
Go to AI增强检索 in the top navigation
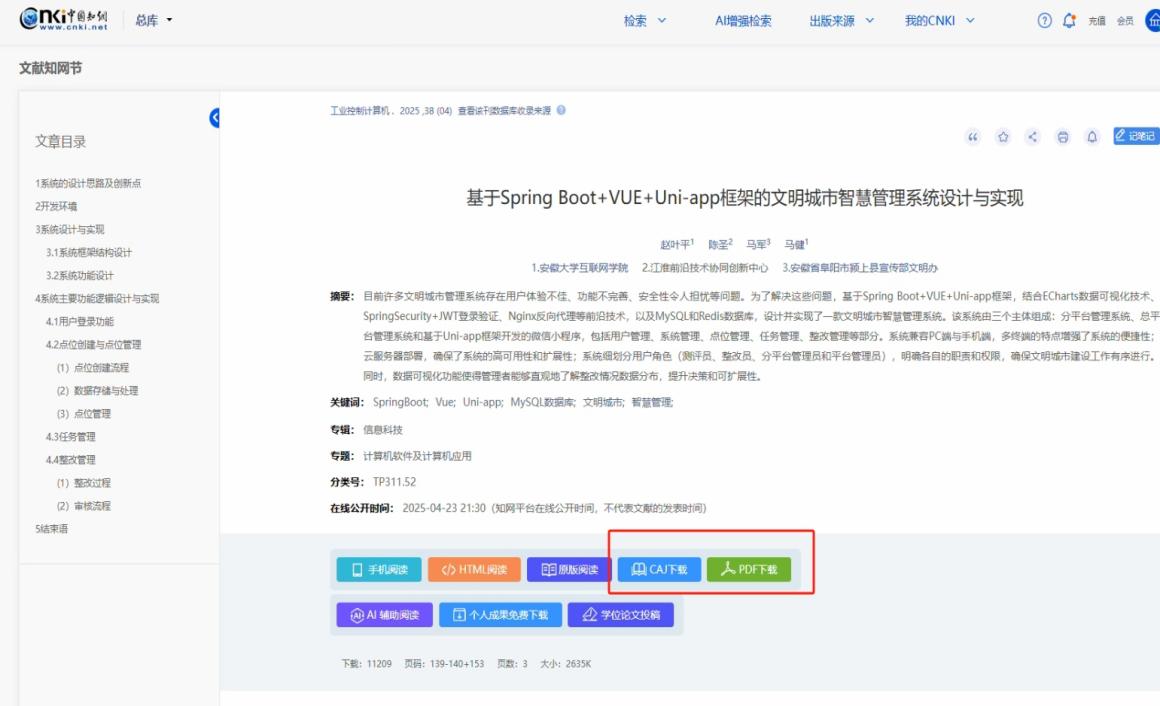coord(743,21)
